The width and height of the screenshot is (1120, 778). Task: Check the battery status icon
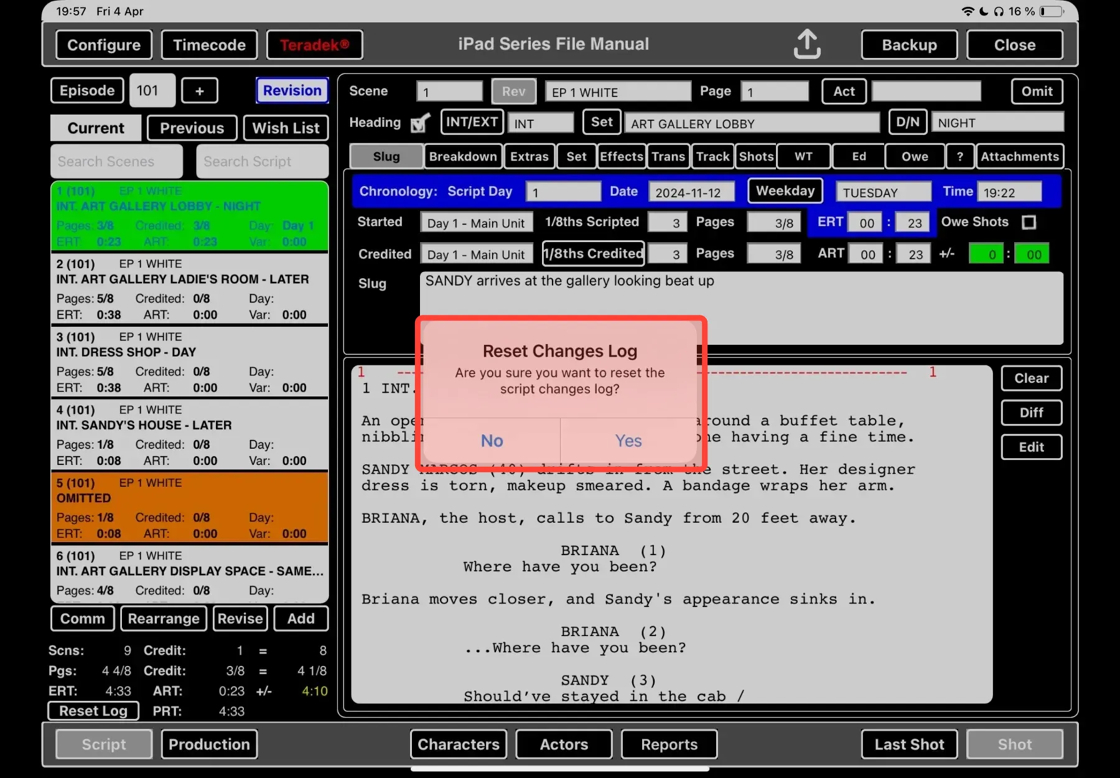(1051, 11)
